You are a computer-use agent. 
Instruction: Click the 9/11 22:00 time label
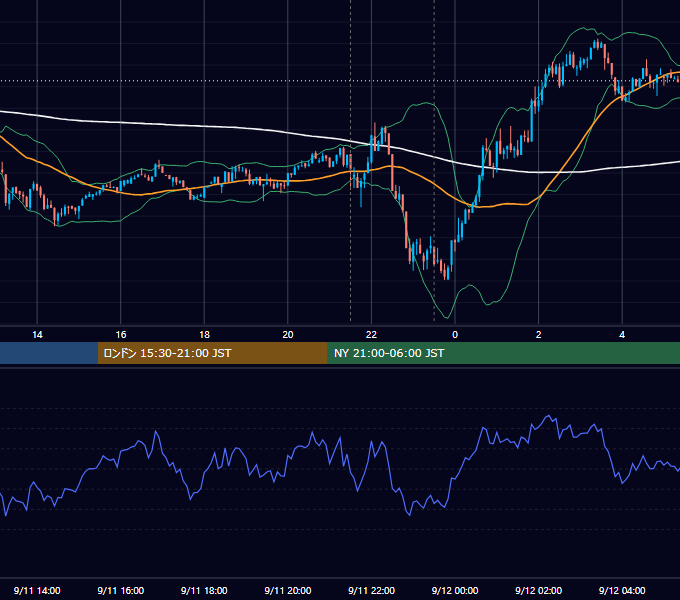(372, 590)
